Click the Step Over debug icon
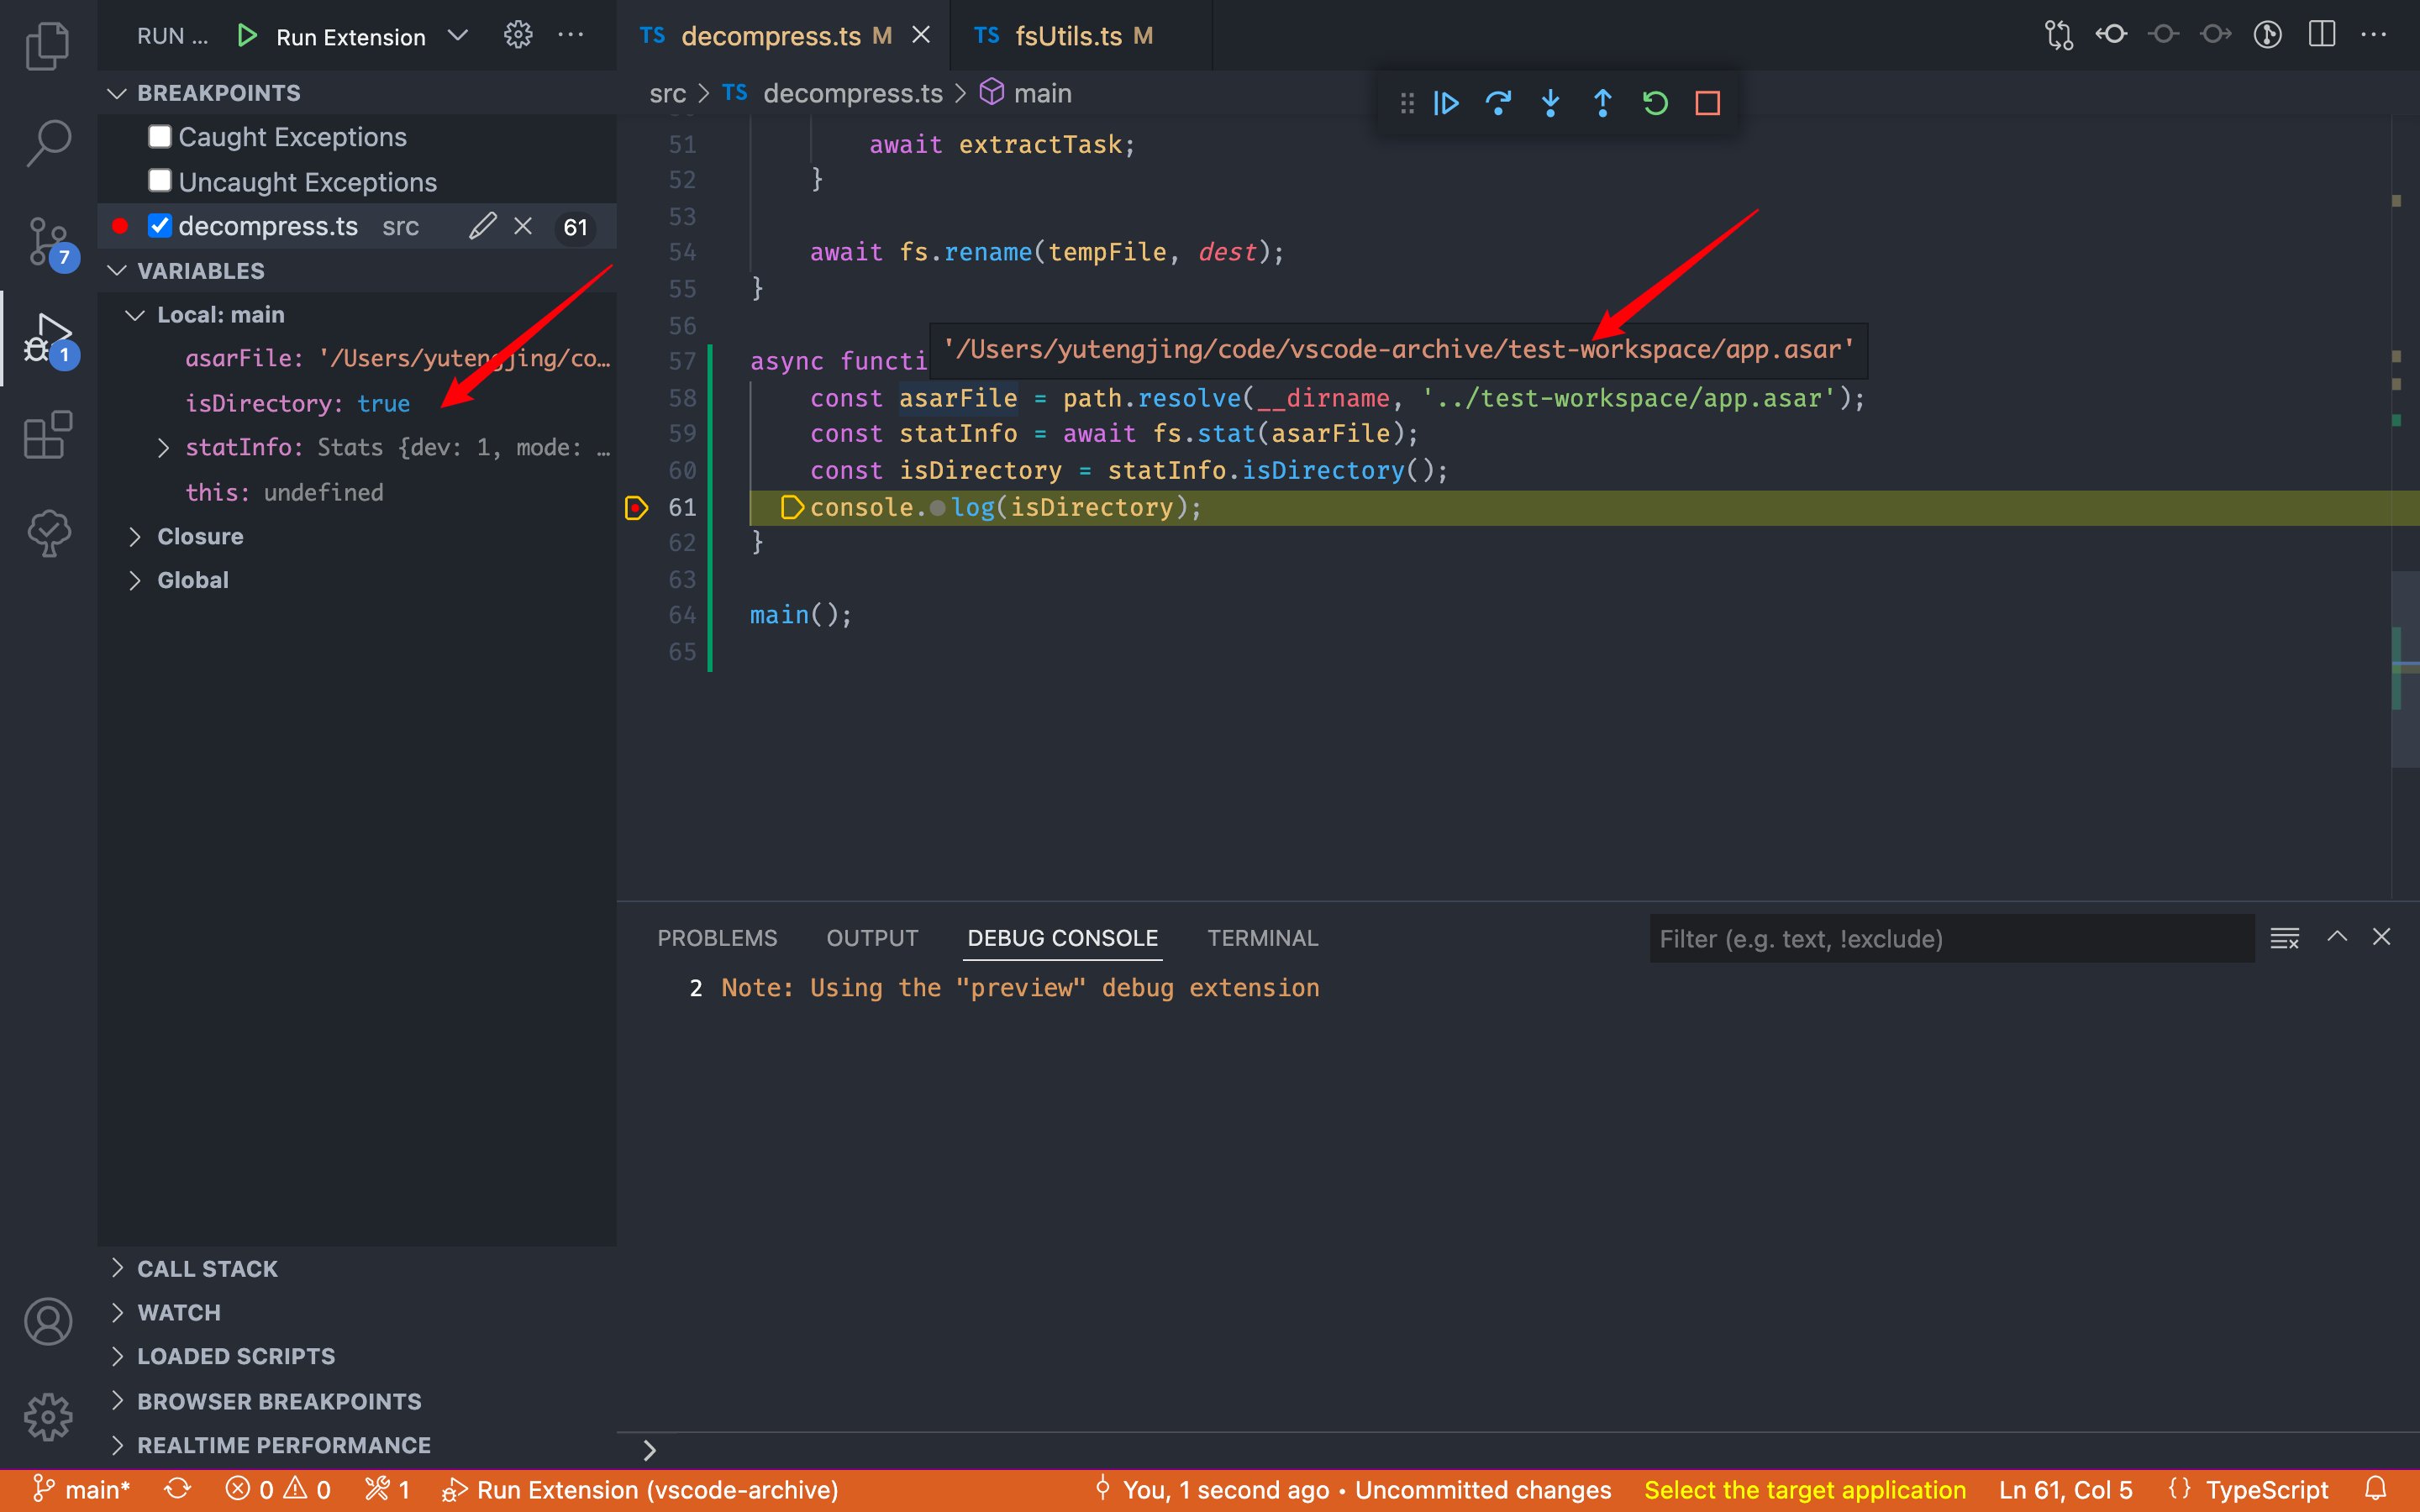The height and width of the screenshot is (1512, 2420). pyautogui.click(x=1498, y=102)
